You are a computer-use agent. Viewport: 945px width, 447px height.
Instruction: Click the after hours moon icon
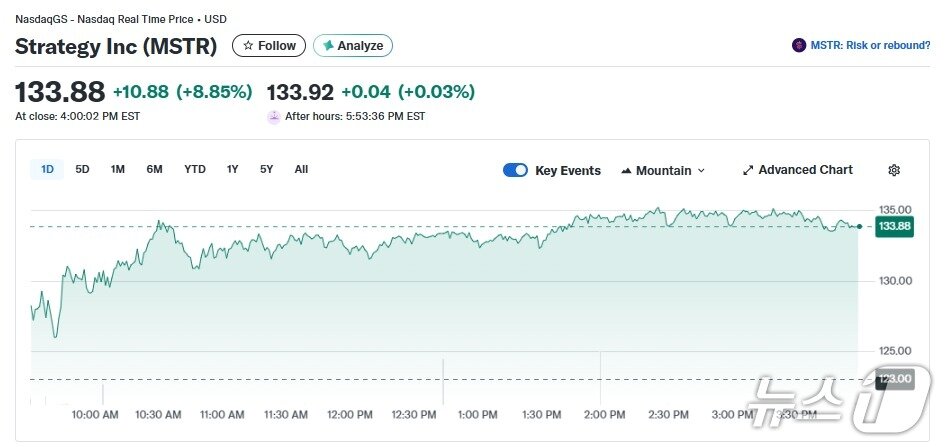click(274, 116)
